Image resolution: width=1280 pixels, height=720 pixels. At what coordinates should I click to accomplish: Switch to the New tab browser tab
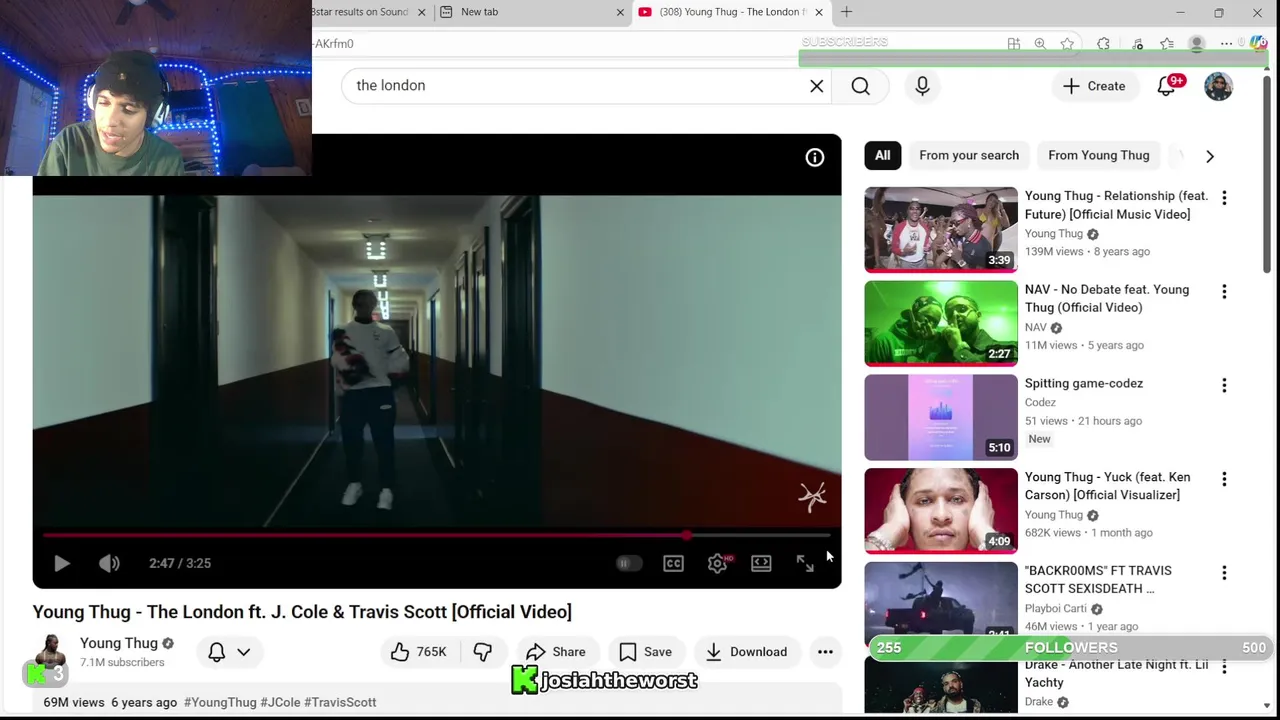click(x=530, y=12)
